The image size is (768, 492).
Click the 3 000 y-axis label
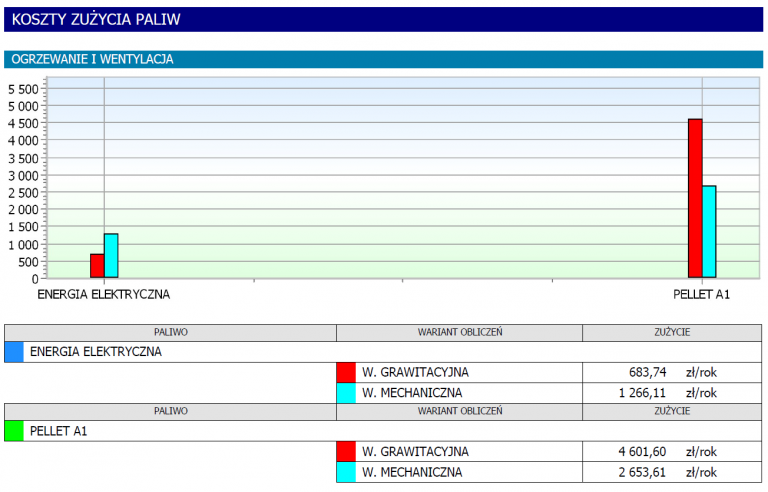(23, 176)
